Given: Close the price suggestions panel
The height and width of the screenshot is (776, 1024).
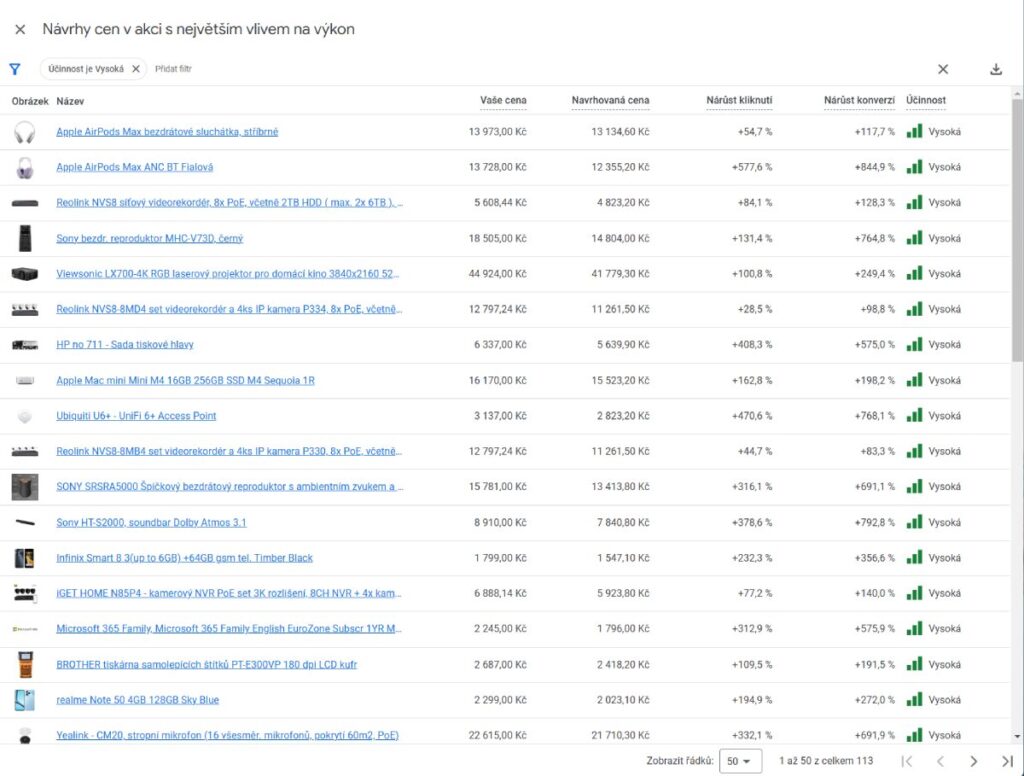Looking at the screenshot, I should [x=20, y=29].
